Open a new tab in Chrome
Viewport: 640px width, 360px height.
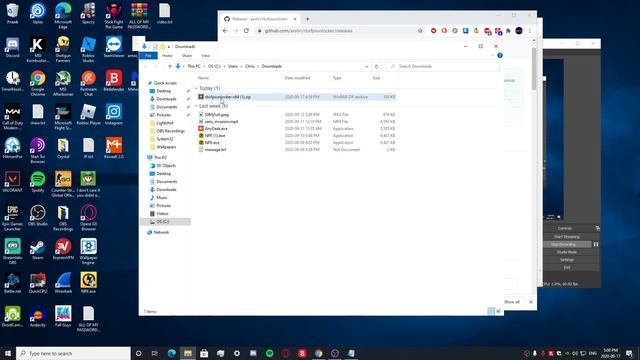tap(307, 19)
